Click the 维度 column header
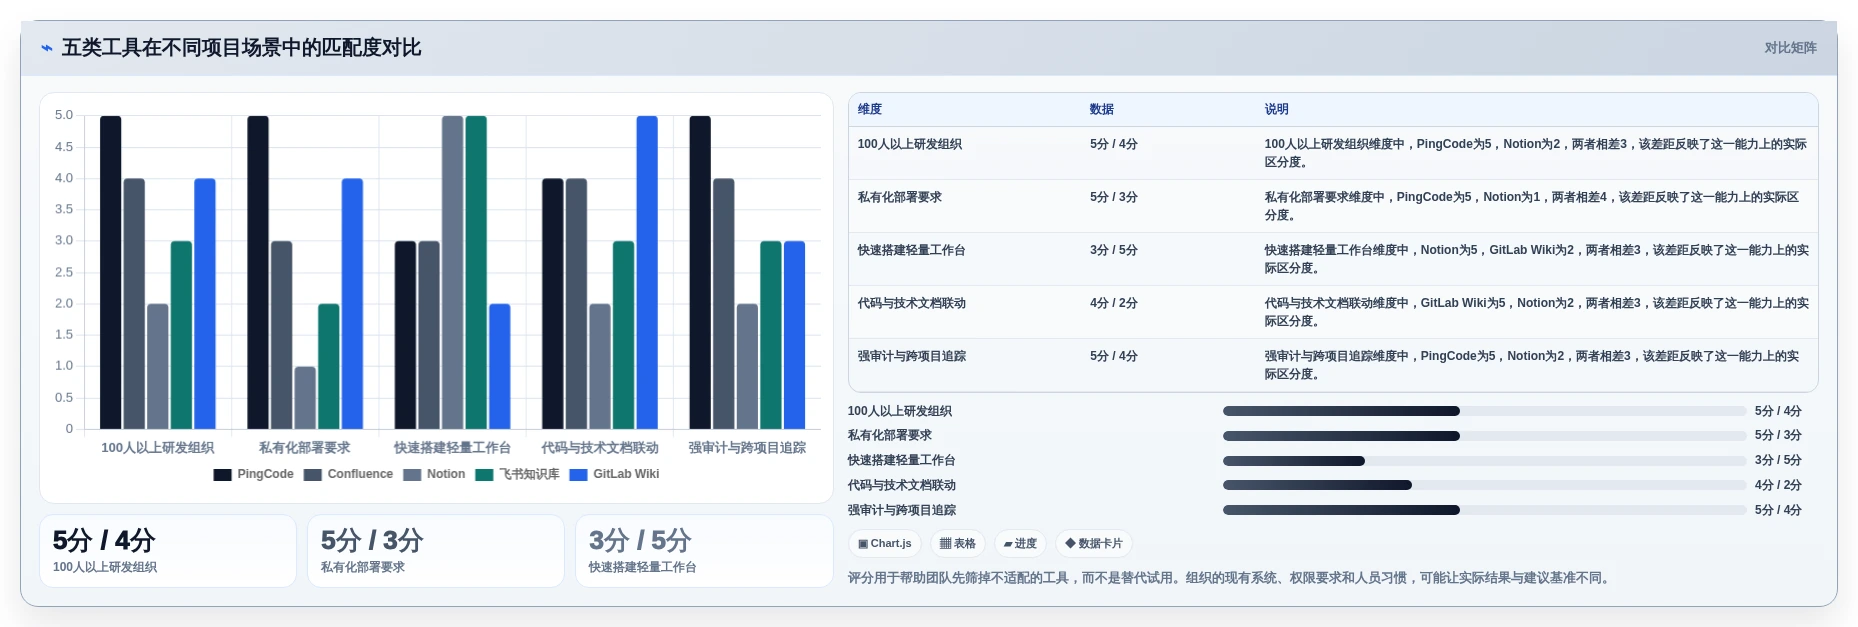1858x627 pixels. point(870,109)
